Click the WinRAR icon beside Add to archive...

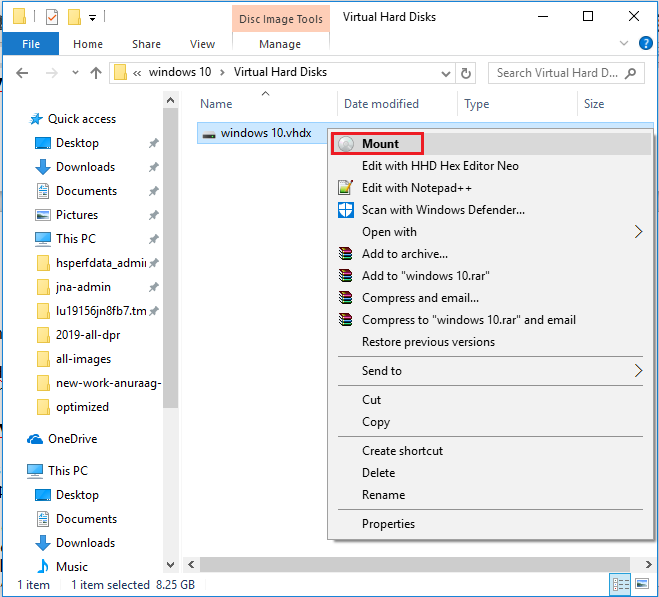345,254
